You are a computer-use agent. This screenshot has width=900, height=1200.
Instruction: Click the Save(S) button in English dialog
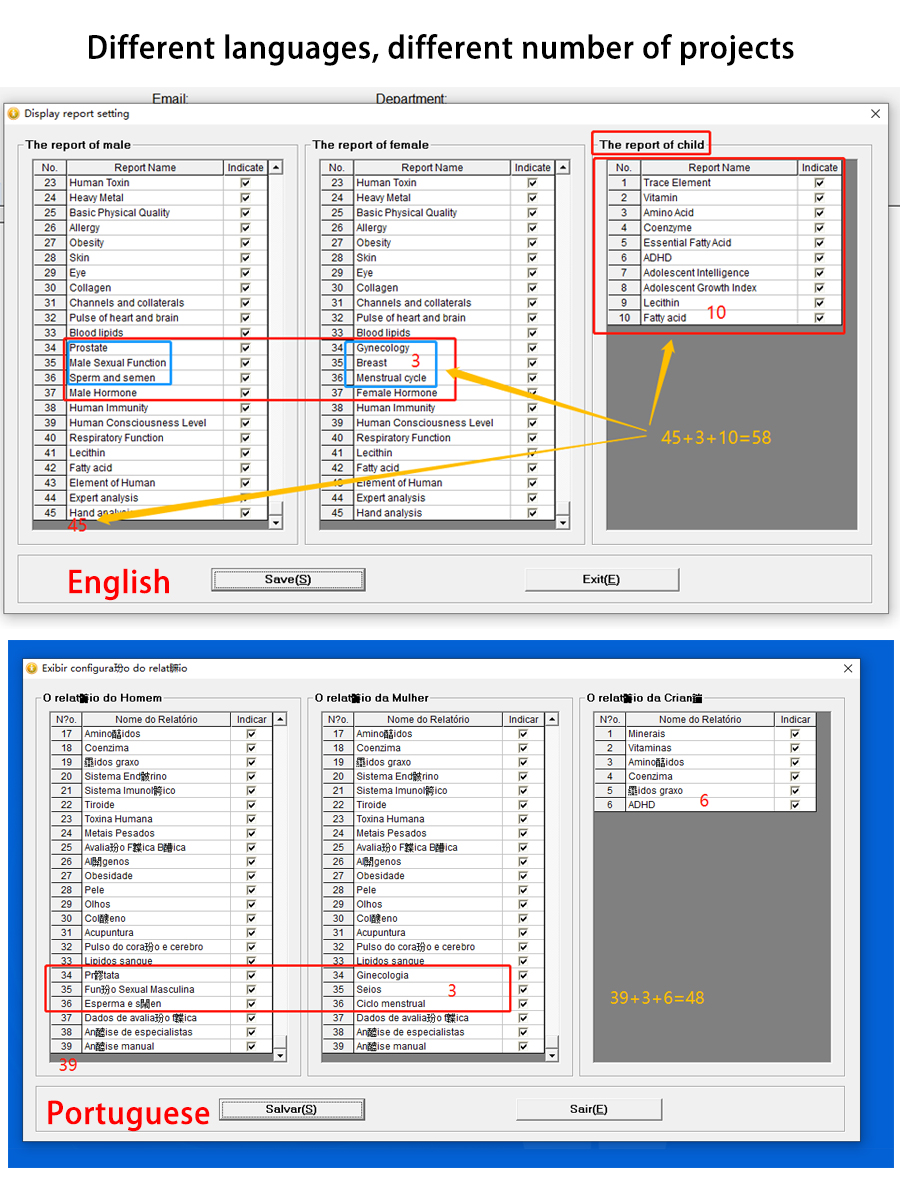[288, 579]
